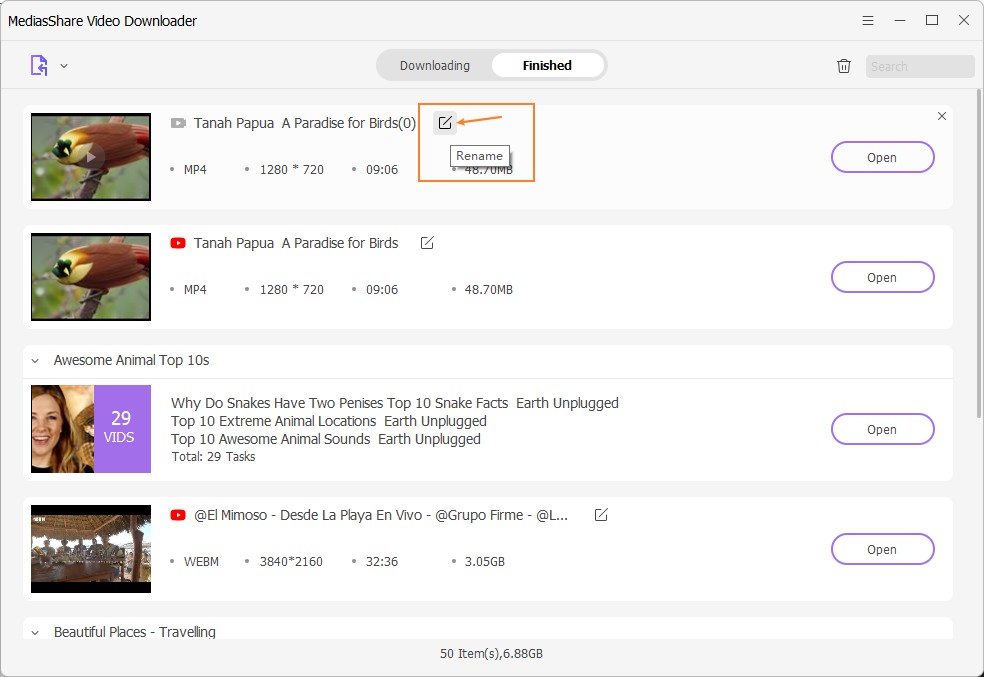Click the trash delete icon
Screen dimensions: 984x677
point(844,66)
